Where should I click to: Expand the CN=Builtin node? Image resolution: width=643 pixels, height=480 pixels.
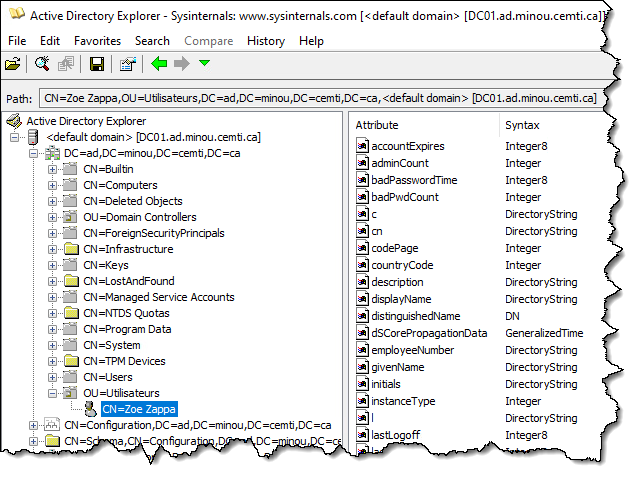coord(52,169)
